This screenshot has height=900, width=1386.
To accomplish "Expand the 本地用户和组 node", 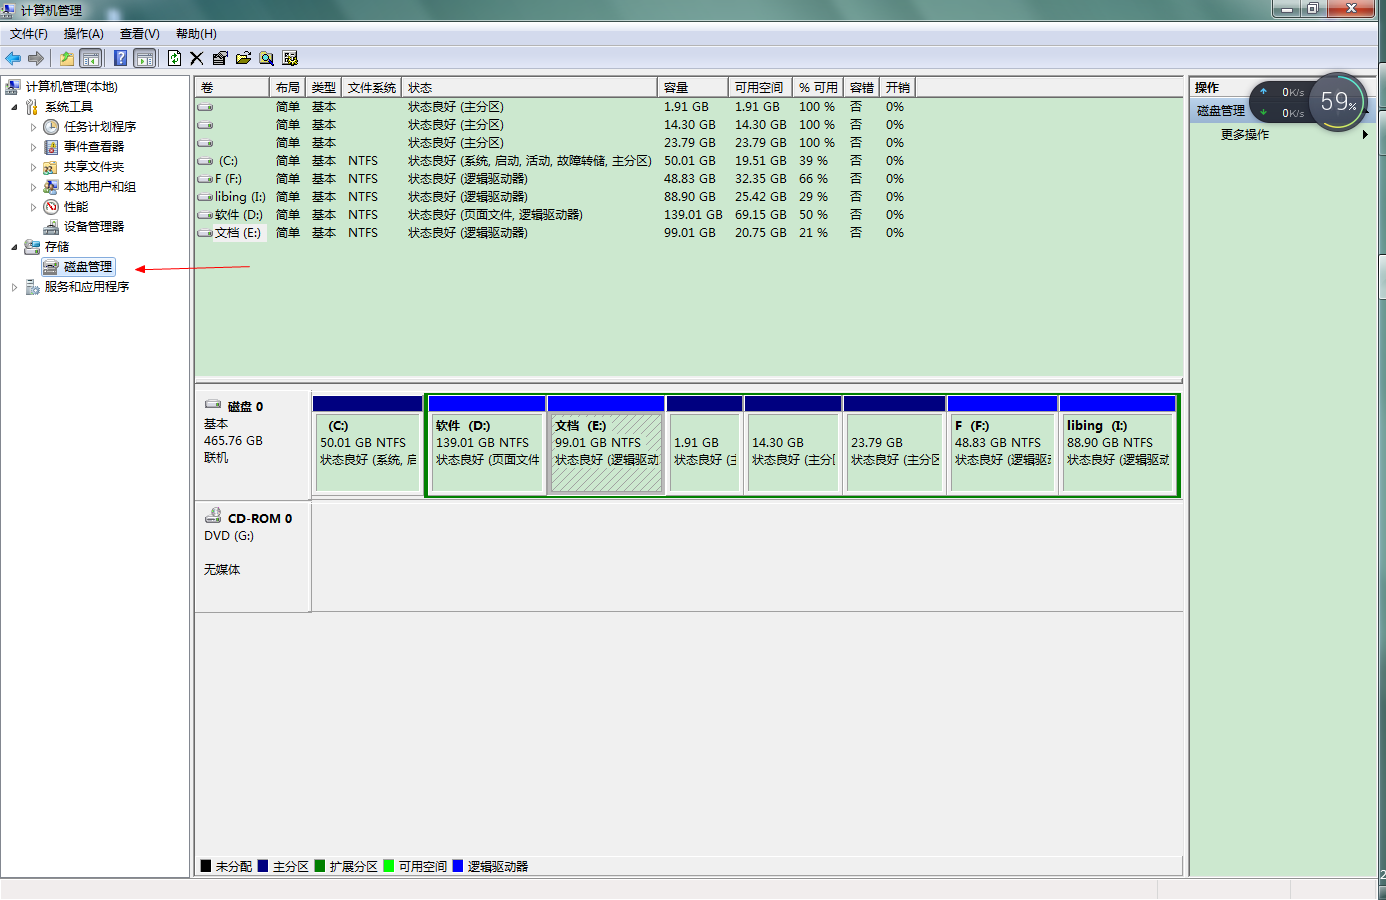I will (x=33, y=187).
